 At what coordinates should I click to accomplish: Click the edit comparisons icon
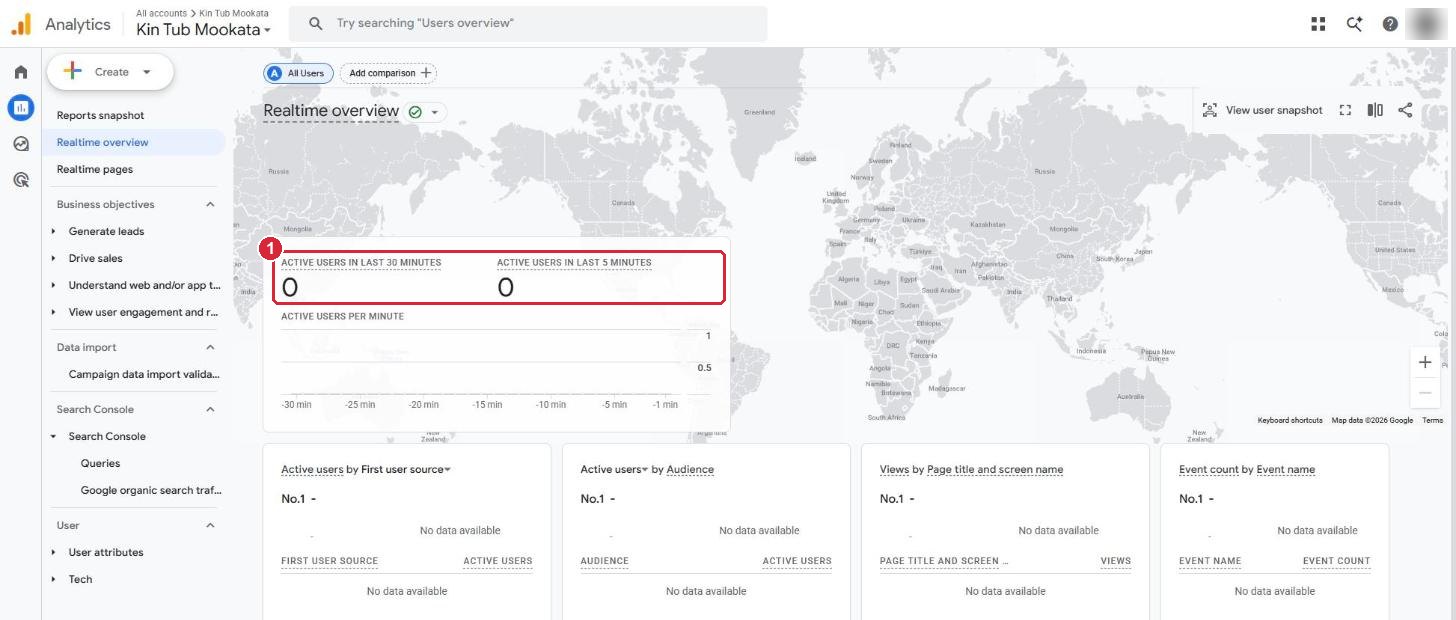[x=1375, y=110]
